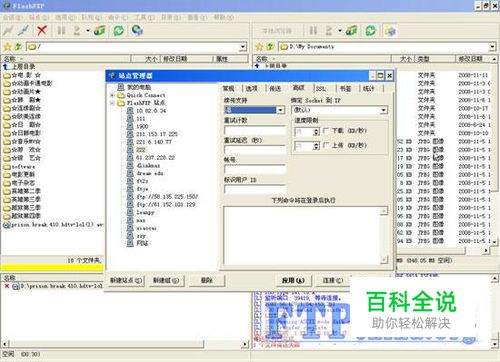Screen dimensions: 500x362
Task: Click the green transfer arrow icon in left toolbar
Action: click(99, 31)
